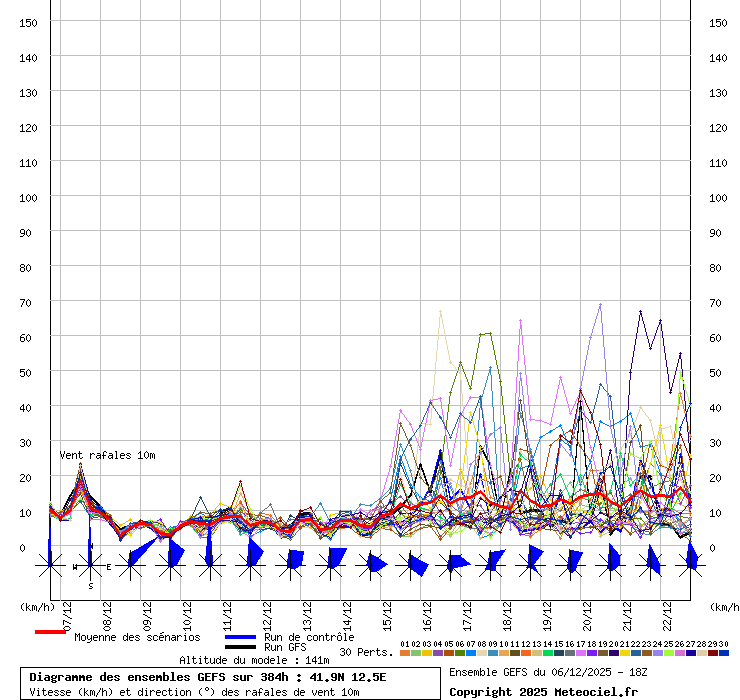Viewport: 740px width, 700px height.
Task: Click the wind direction rose above 20/12
Action: [x=570, y=565]
